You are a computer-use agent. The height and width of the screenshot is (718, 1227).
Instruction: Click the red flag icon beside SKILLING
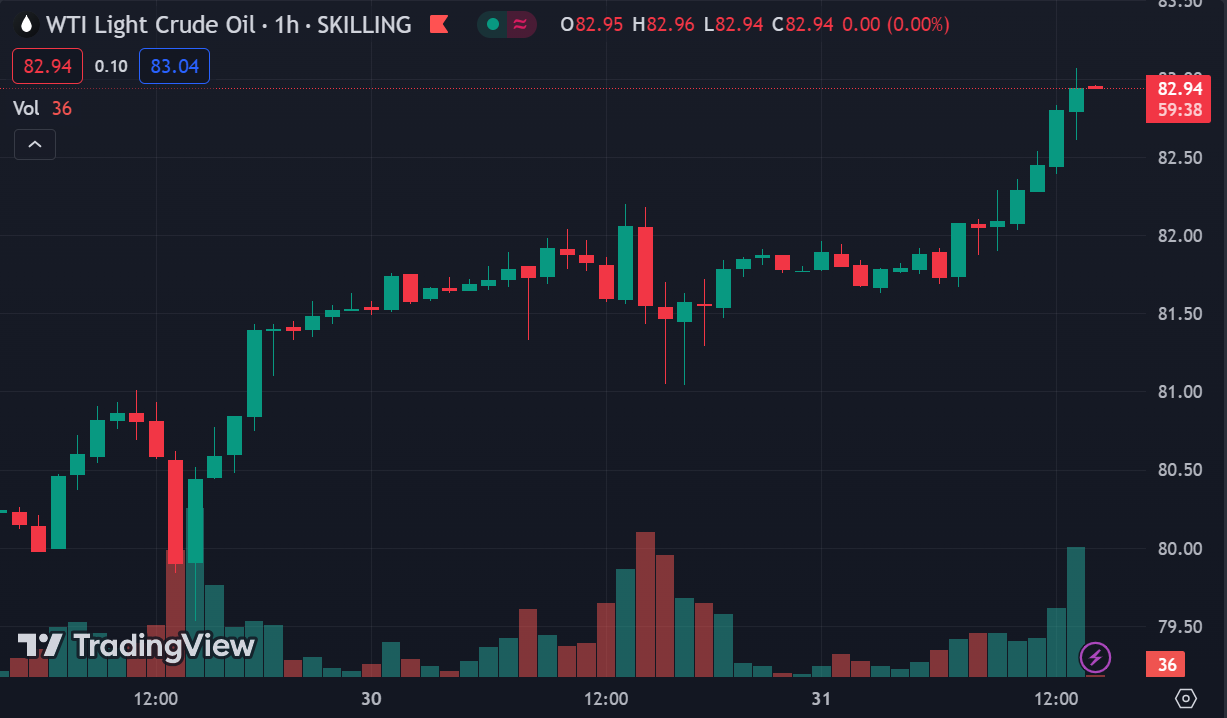tap(437, 25)
